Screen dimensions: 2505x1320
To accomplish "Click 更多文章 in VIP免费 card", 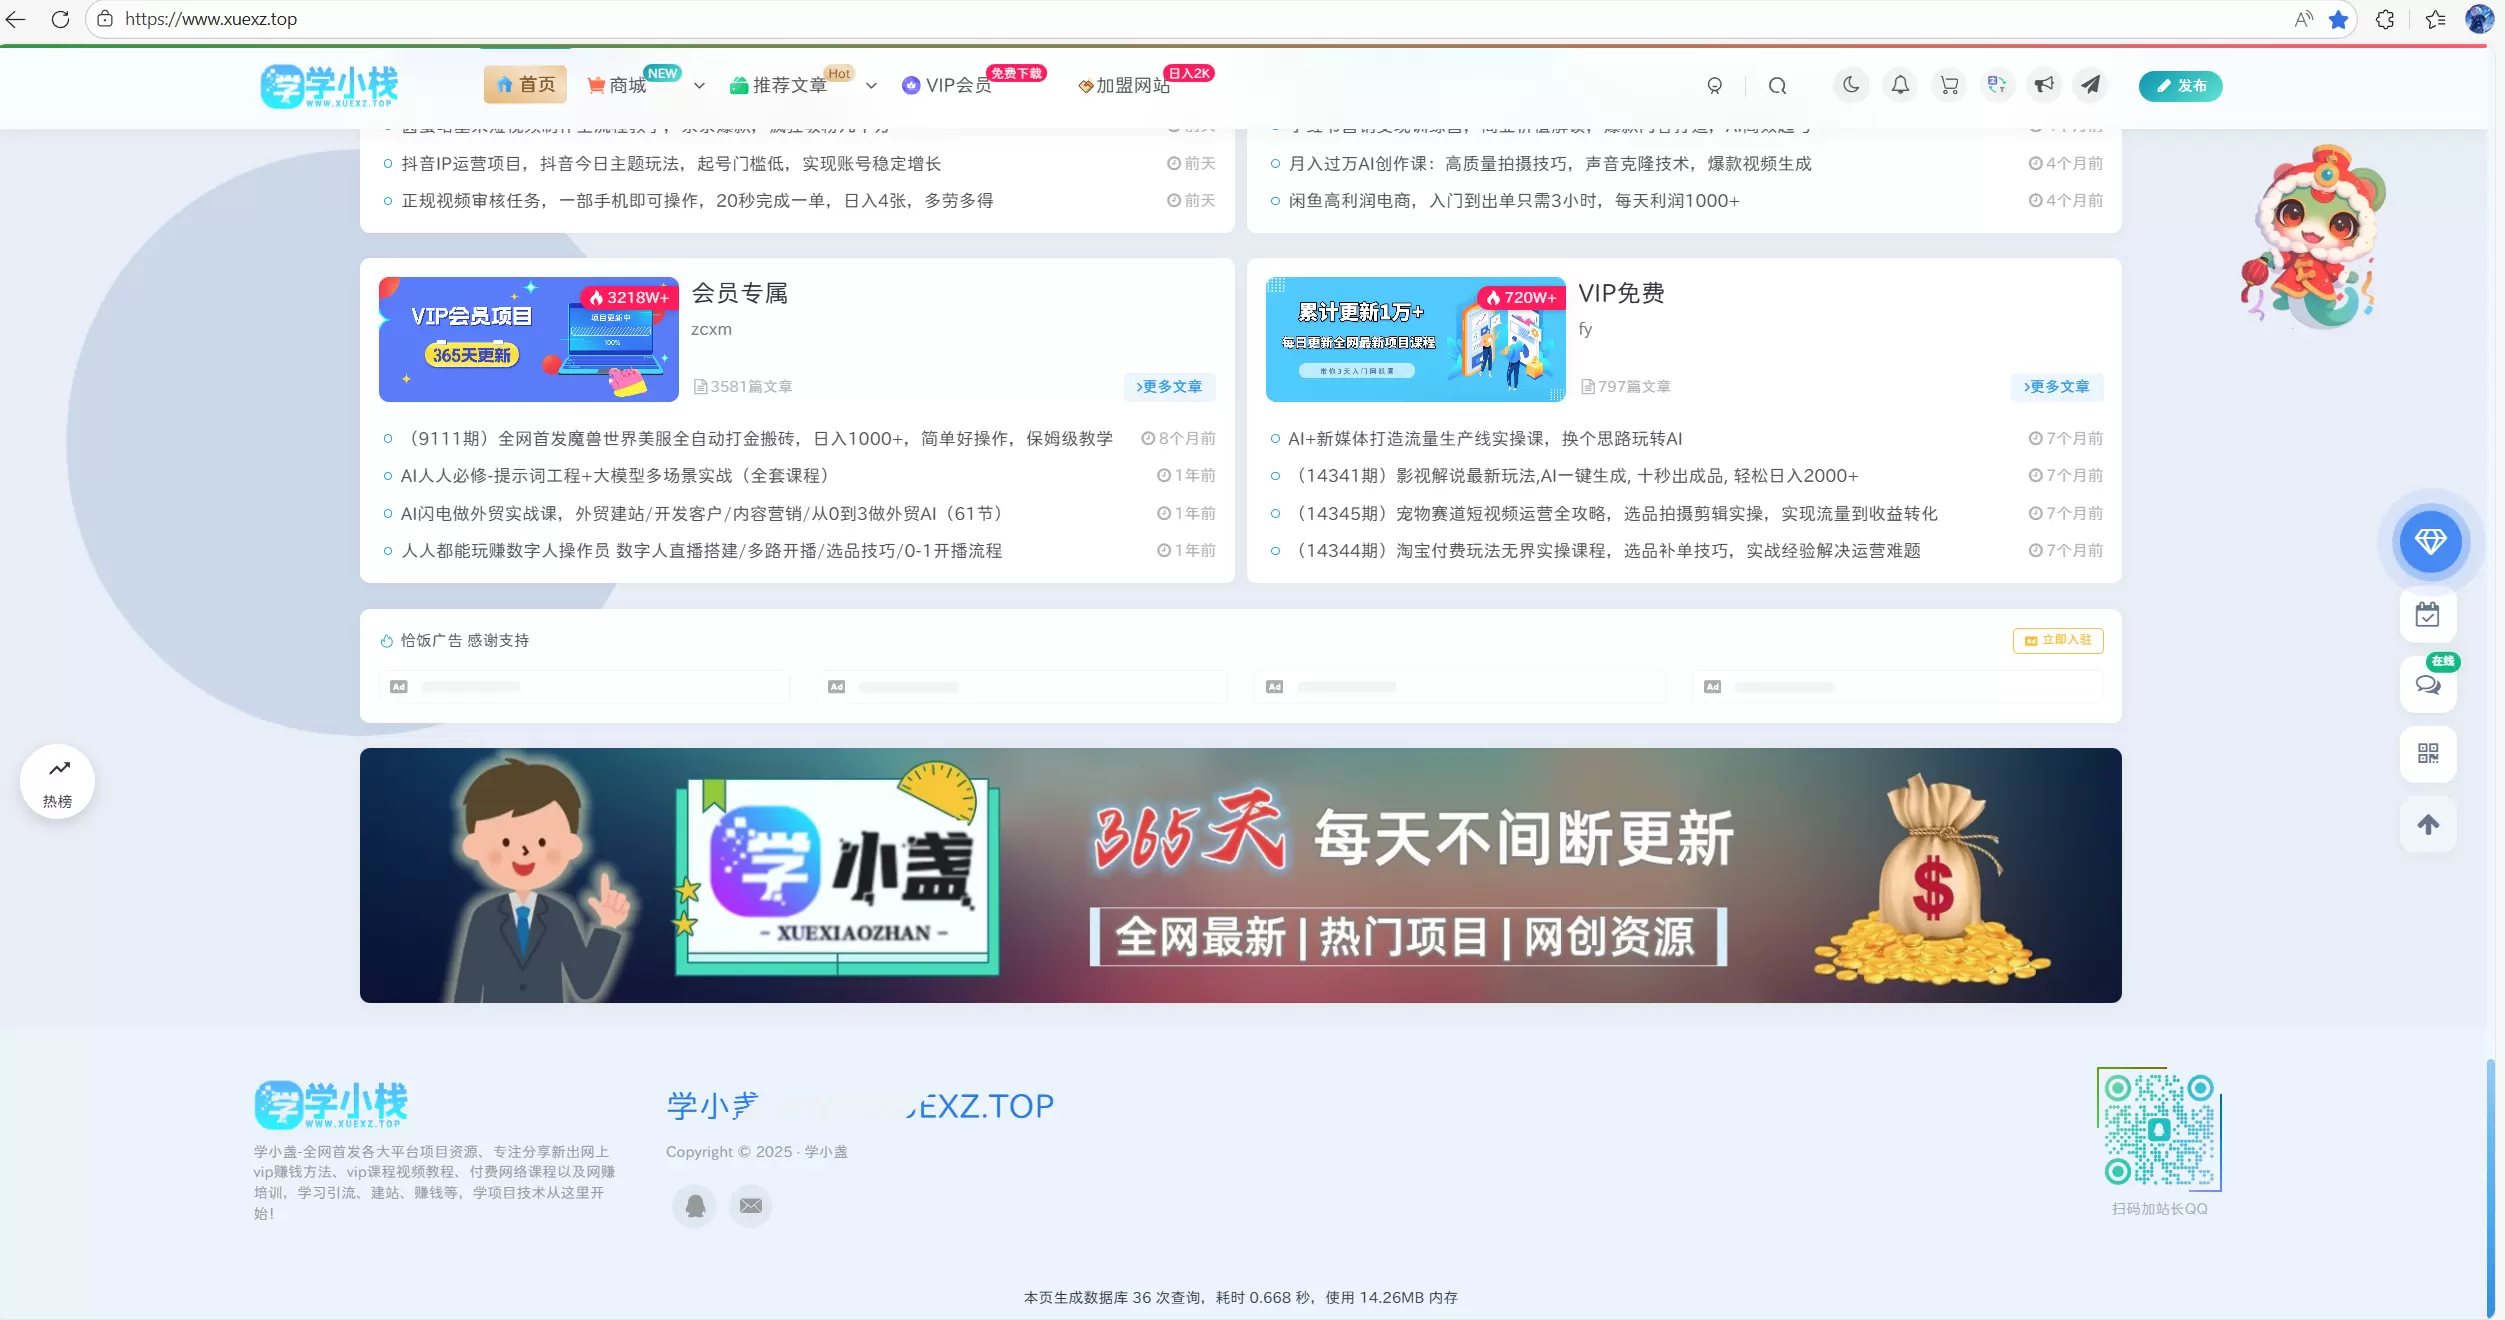I will click(x=2057, y=387).
